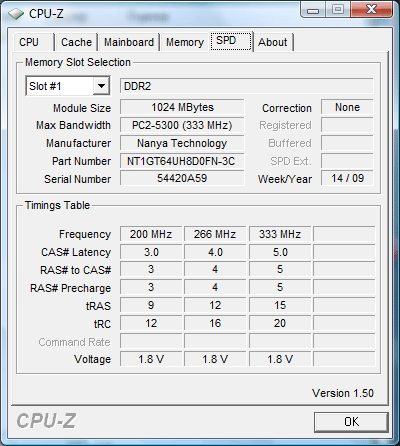Minimize the CPU-Z window
This screenshot has width=400, height=446.
(x=312, y=10)
